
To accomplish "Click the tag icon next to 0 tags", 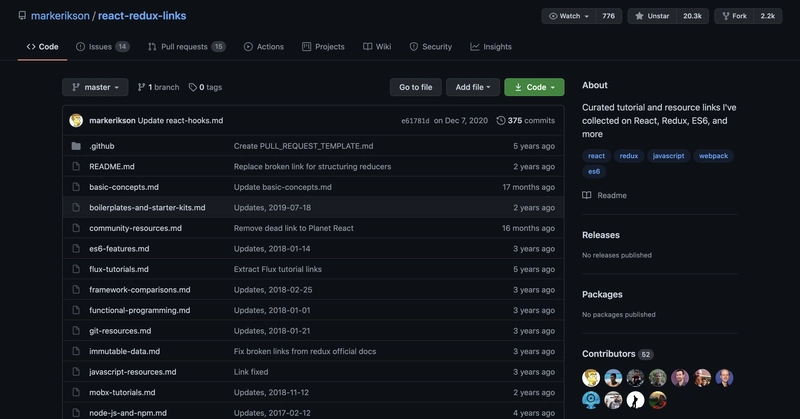I will pyautogui.click(x=192, y=87).
